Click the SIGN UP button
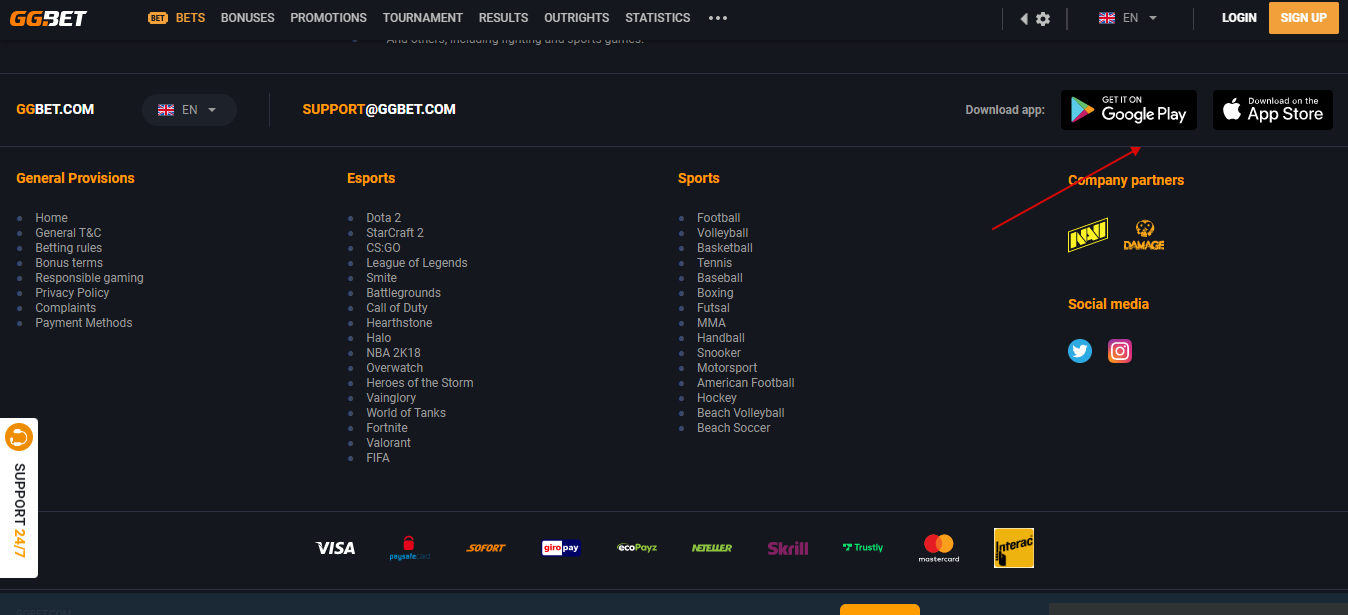 pyautogui.click(x=1304, y=18)
